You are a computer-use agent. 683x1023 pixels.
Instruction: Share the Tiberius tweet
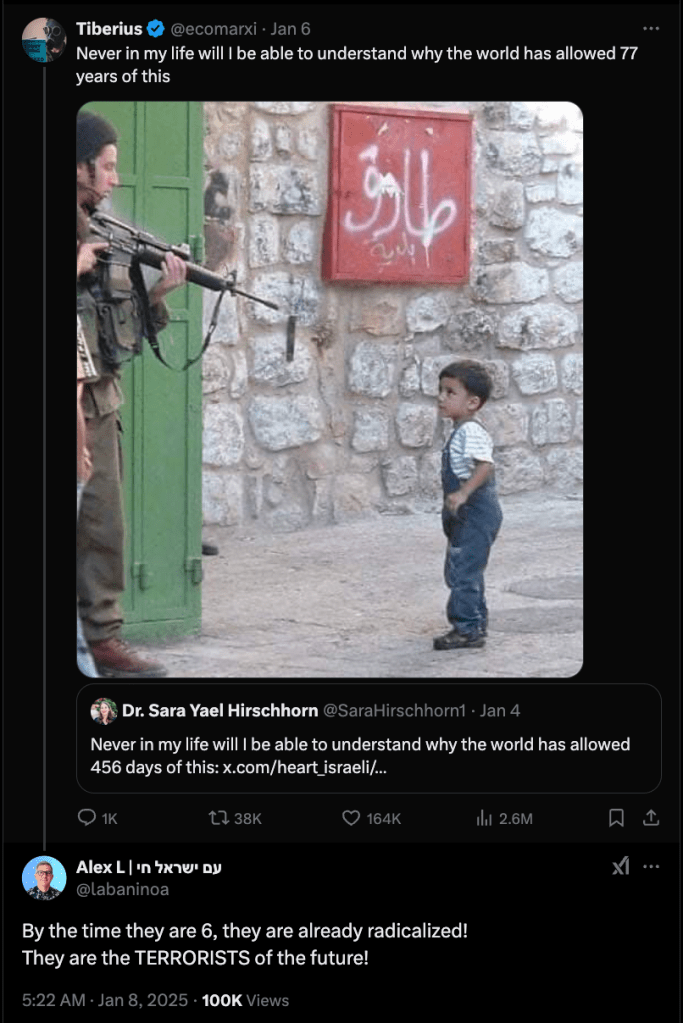[x=651, y=817]
